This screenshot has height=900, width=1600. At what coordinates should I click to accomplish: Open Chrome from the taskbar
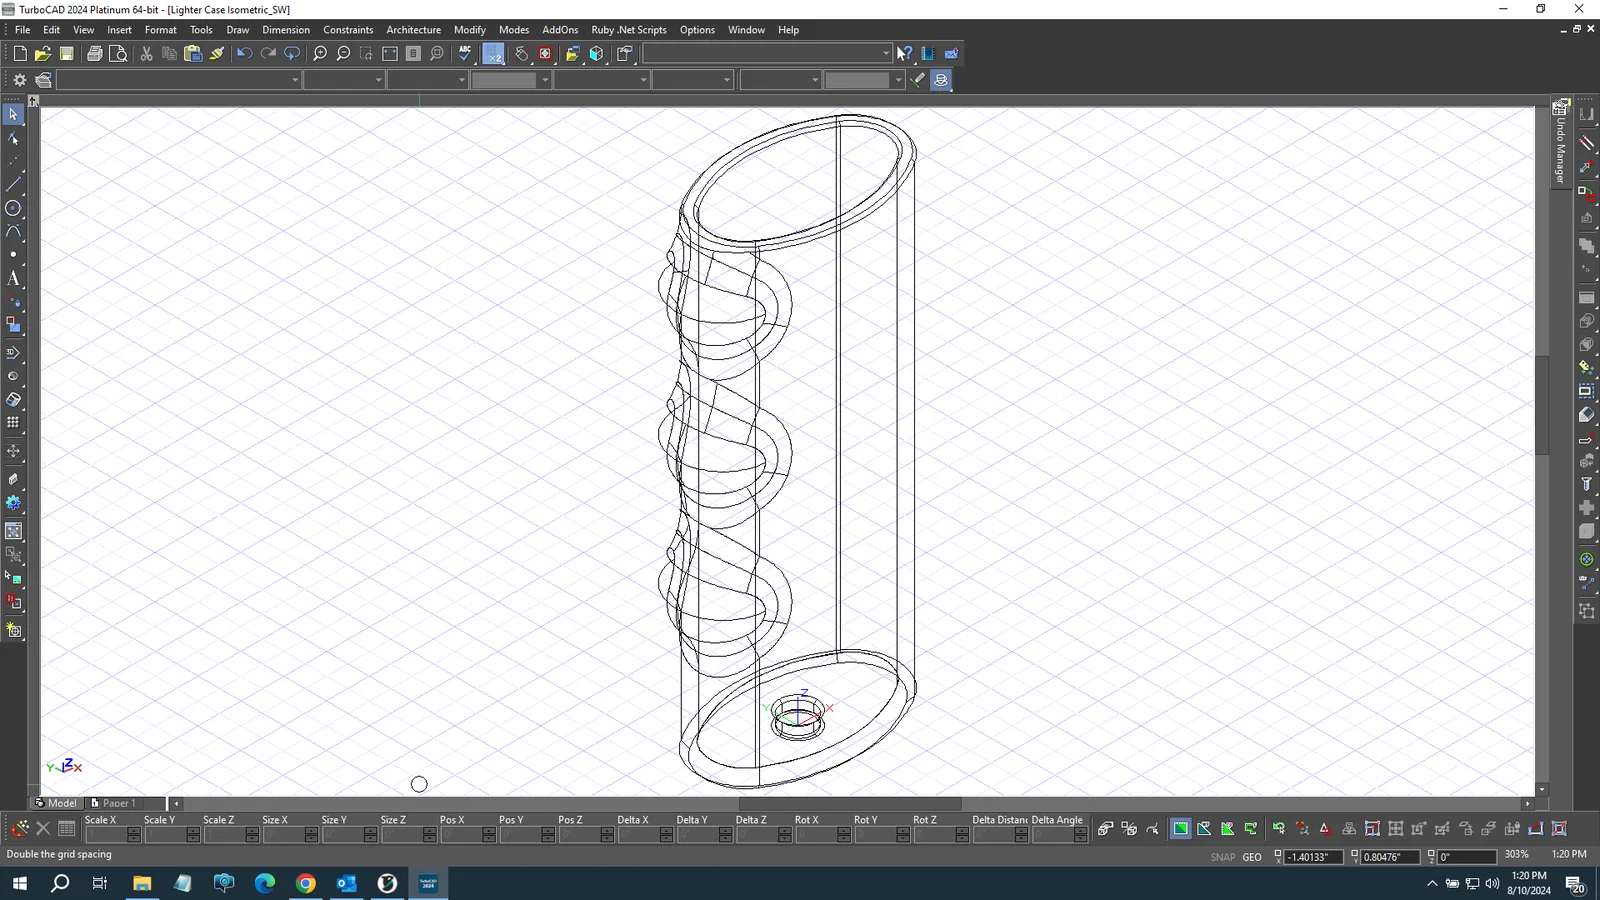coord(306,883)
